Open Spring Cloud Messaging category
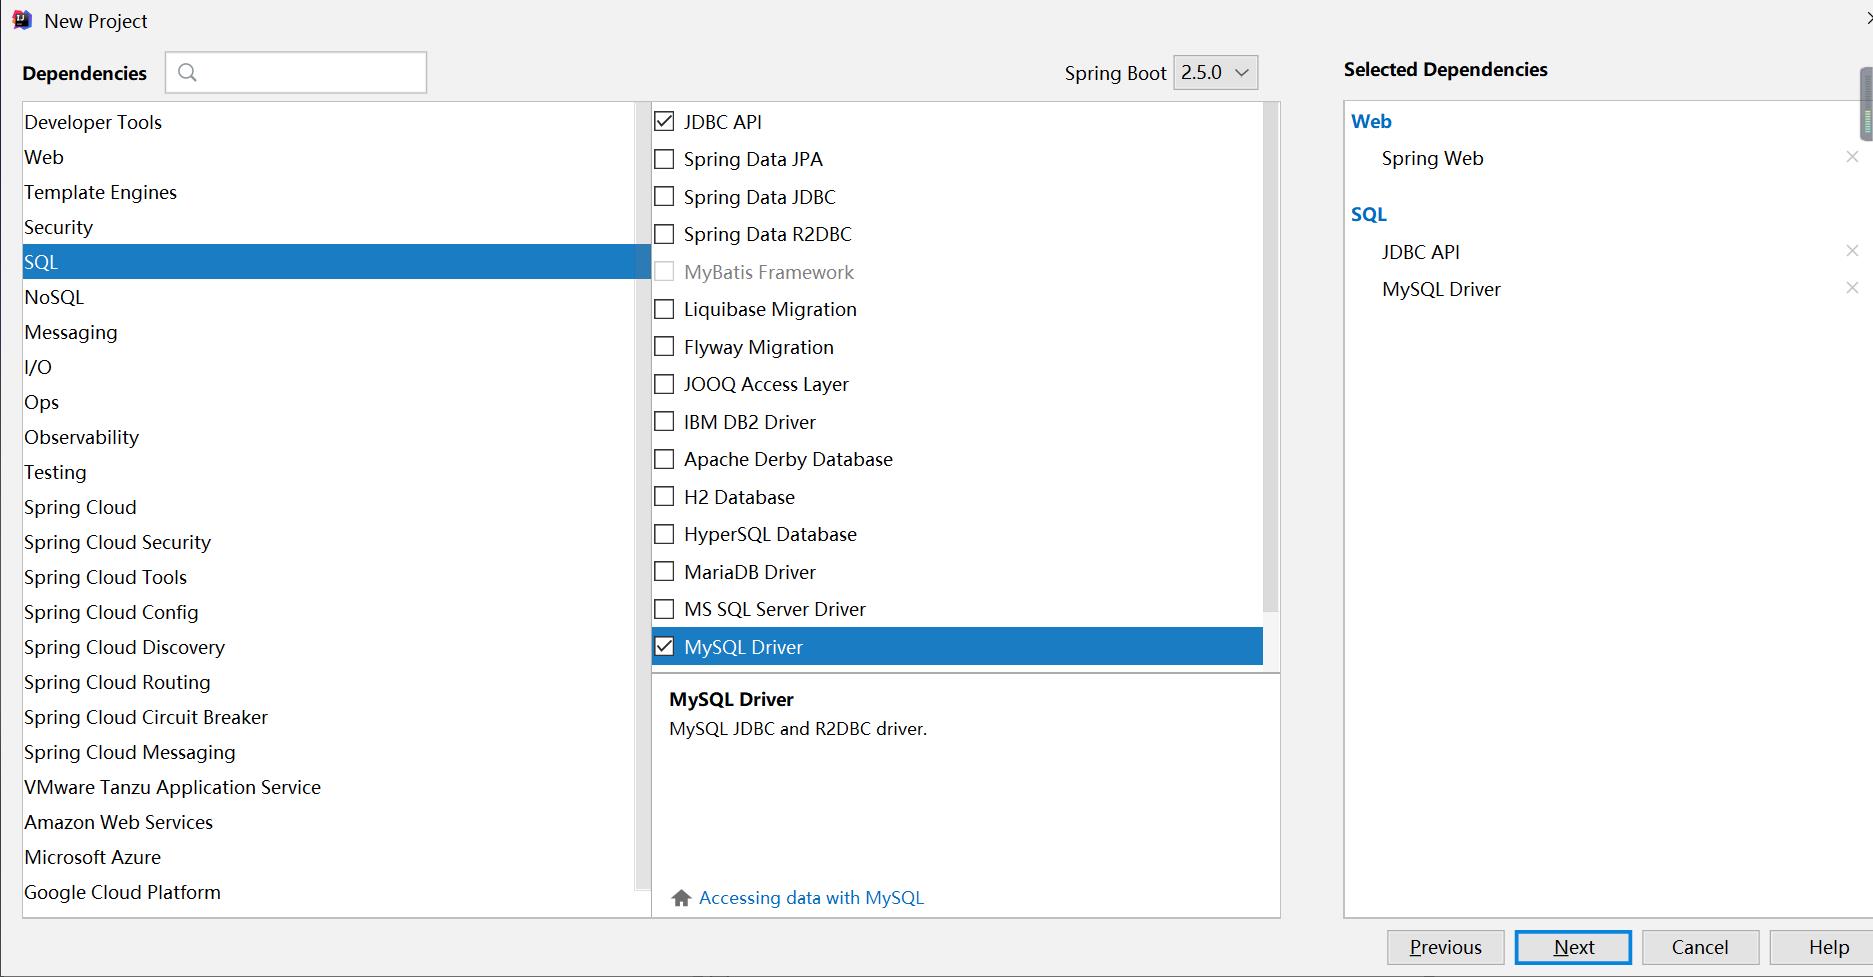 (329, 752)
